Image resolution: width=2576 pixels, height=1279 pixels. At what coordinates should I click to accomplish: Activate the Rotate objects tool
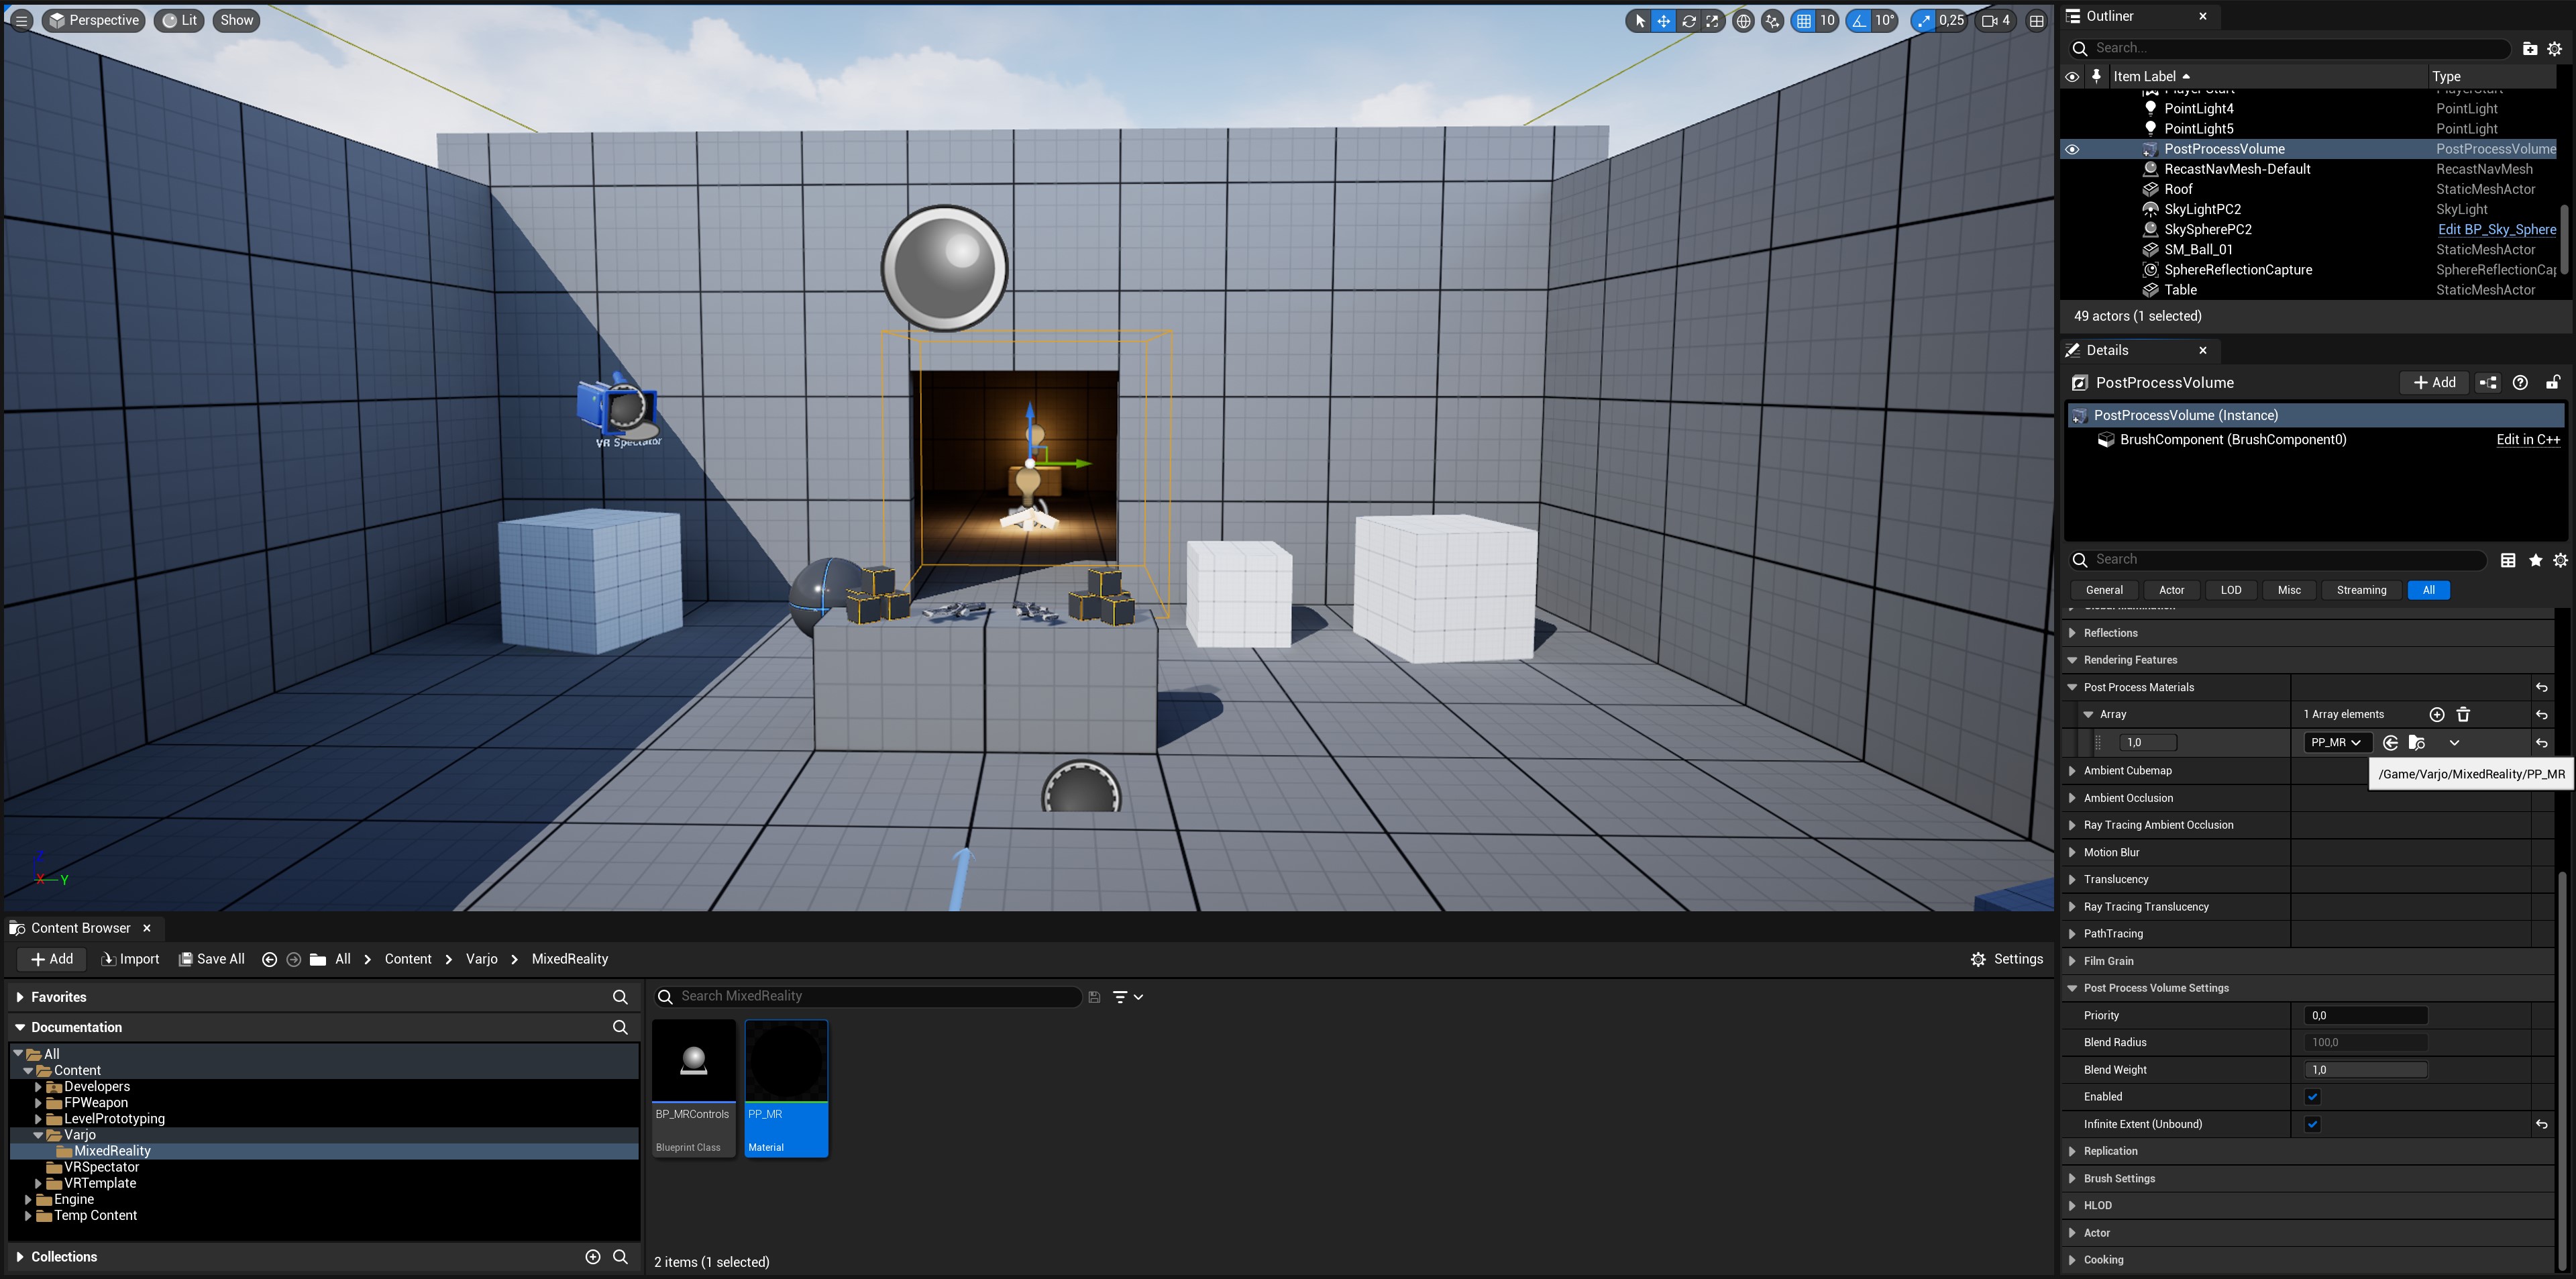point(1689,20)
